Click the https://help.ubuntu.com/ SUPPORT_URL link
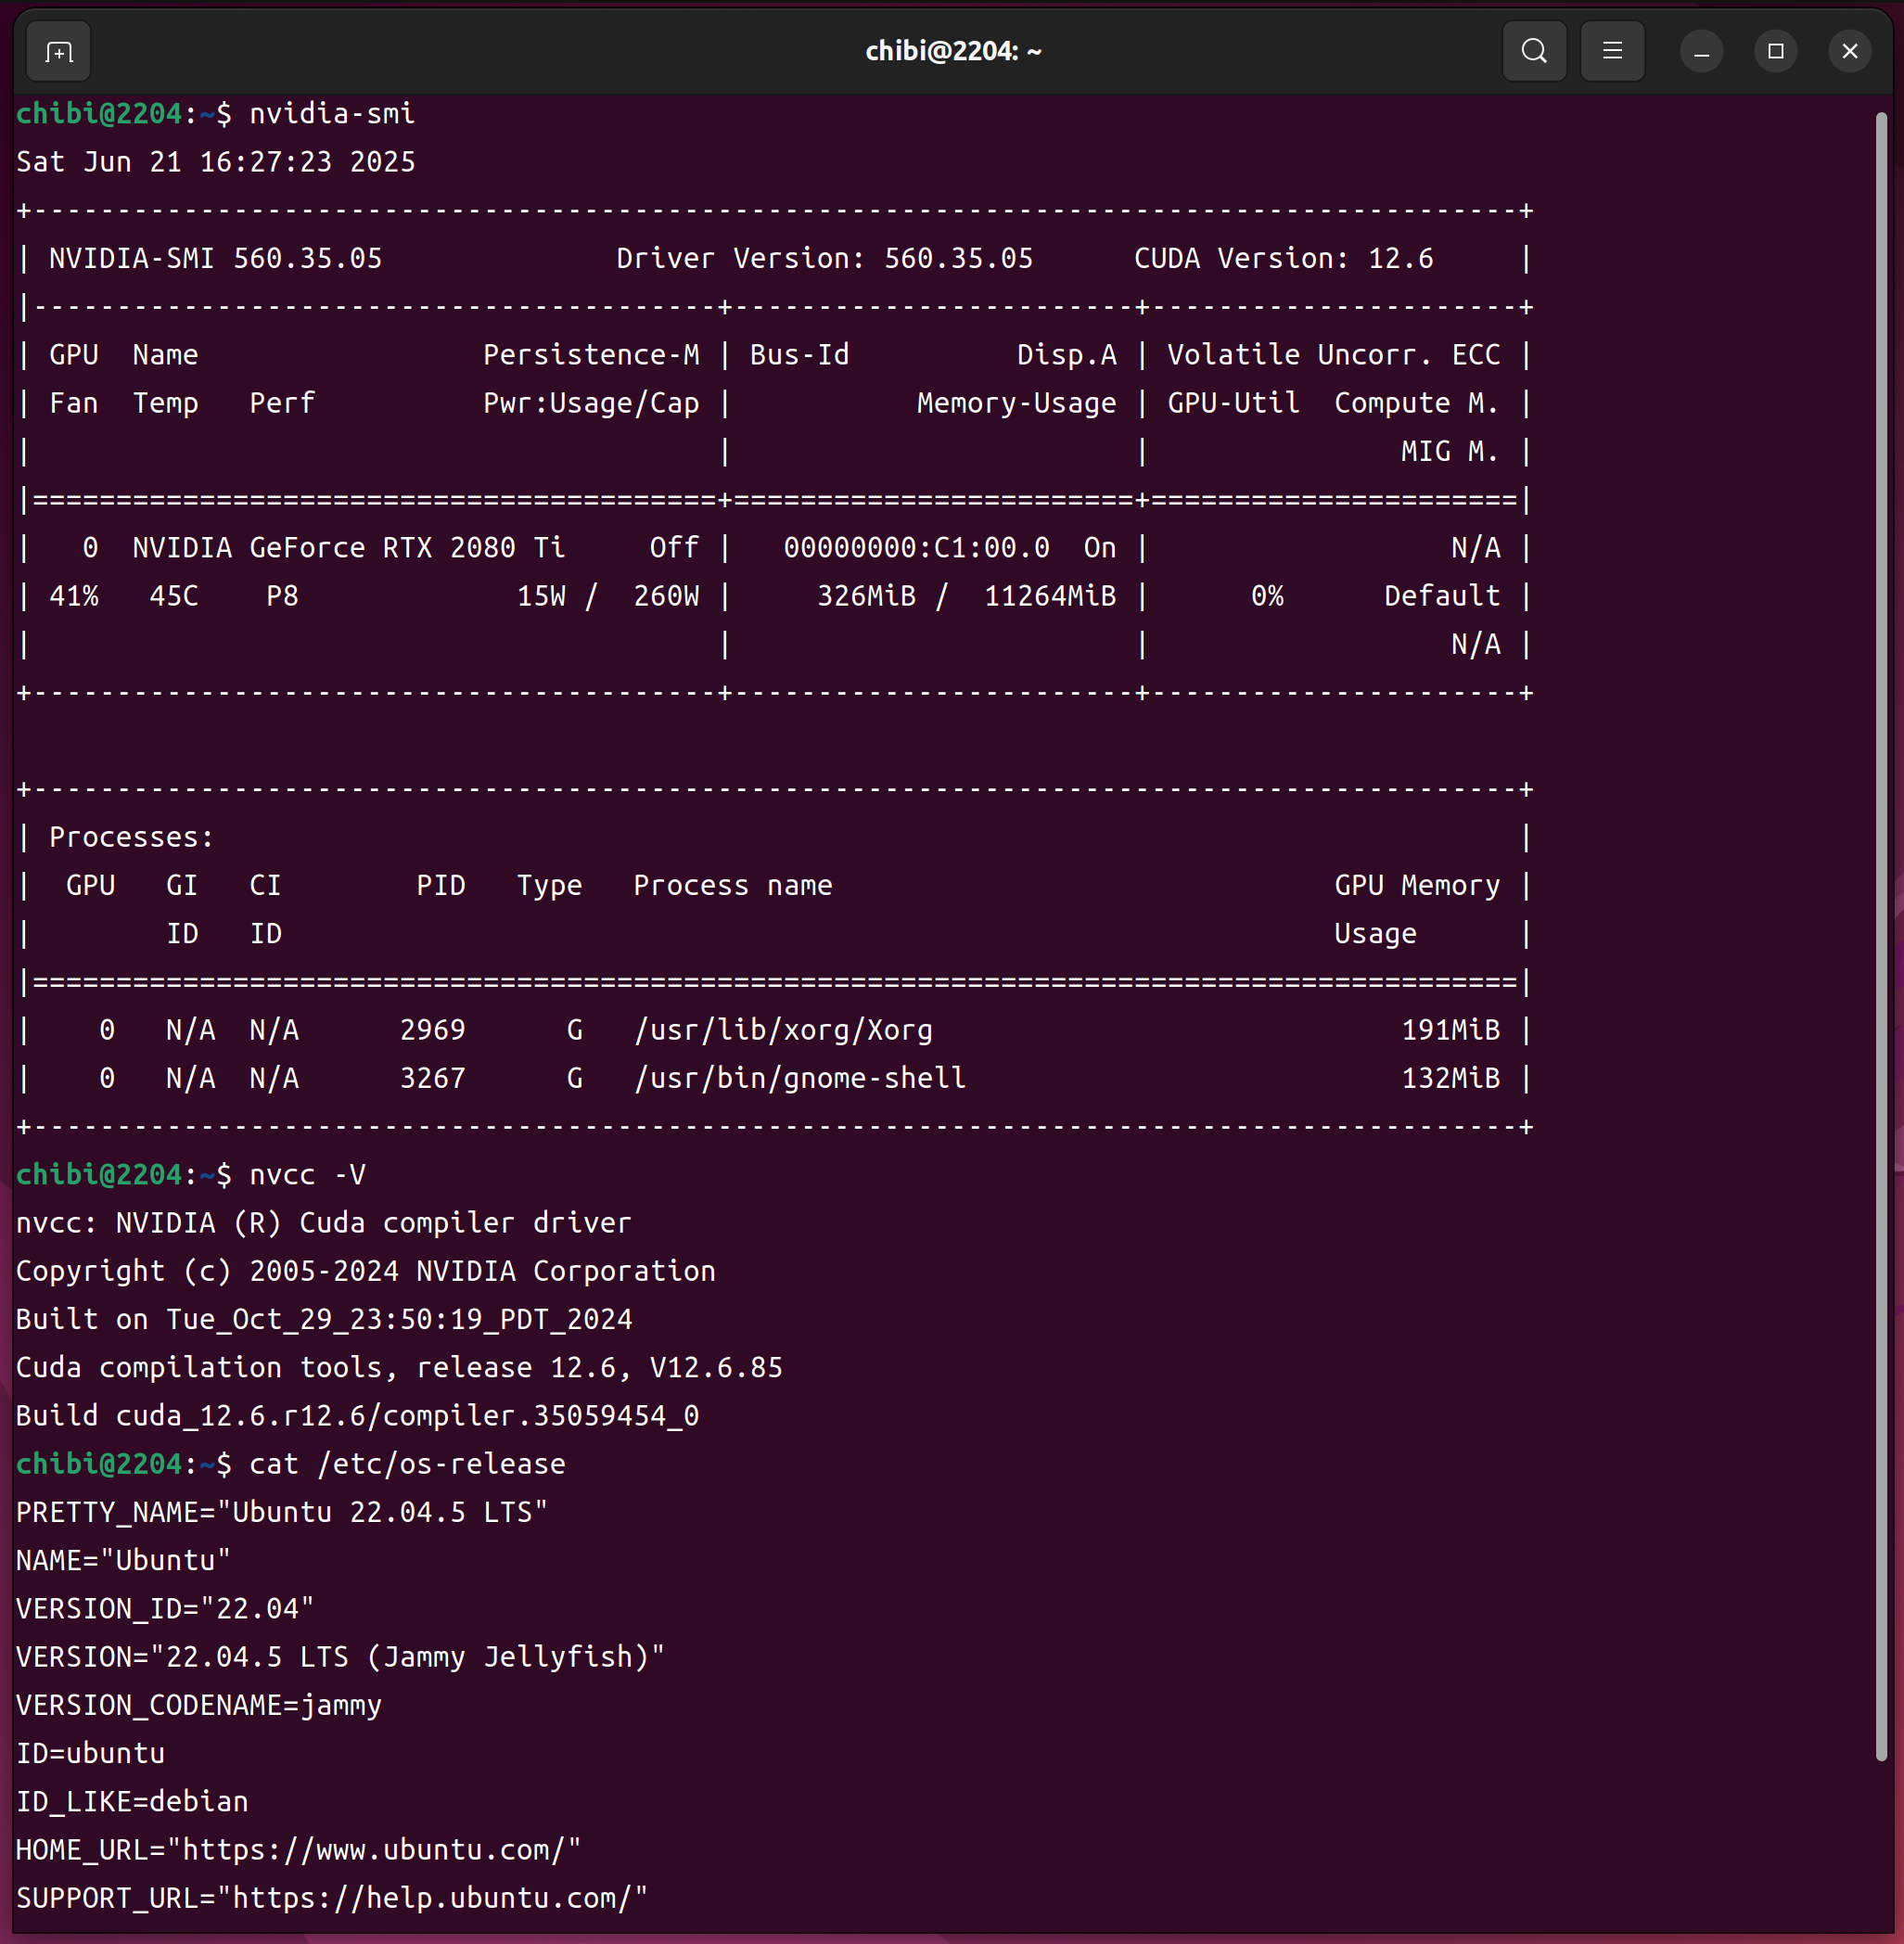This screenshot has width=1904, height=1944. [x=432, y=1898]
